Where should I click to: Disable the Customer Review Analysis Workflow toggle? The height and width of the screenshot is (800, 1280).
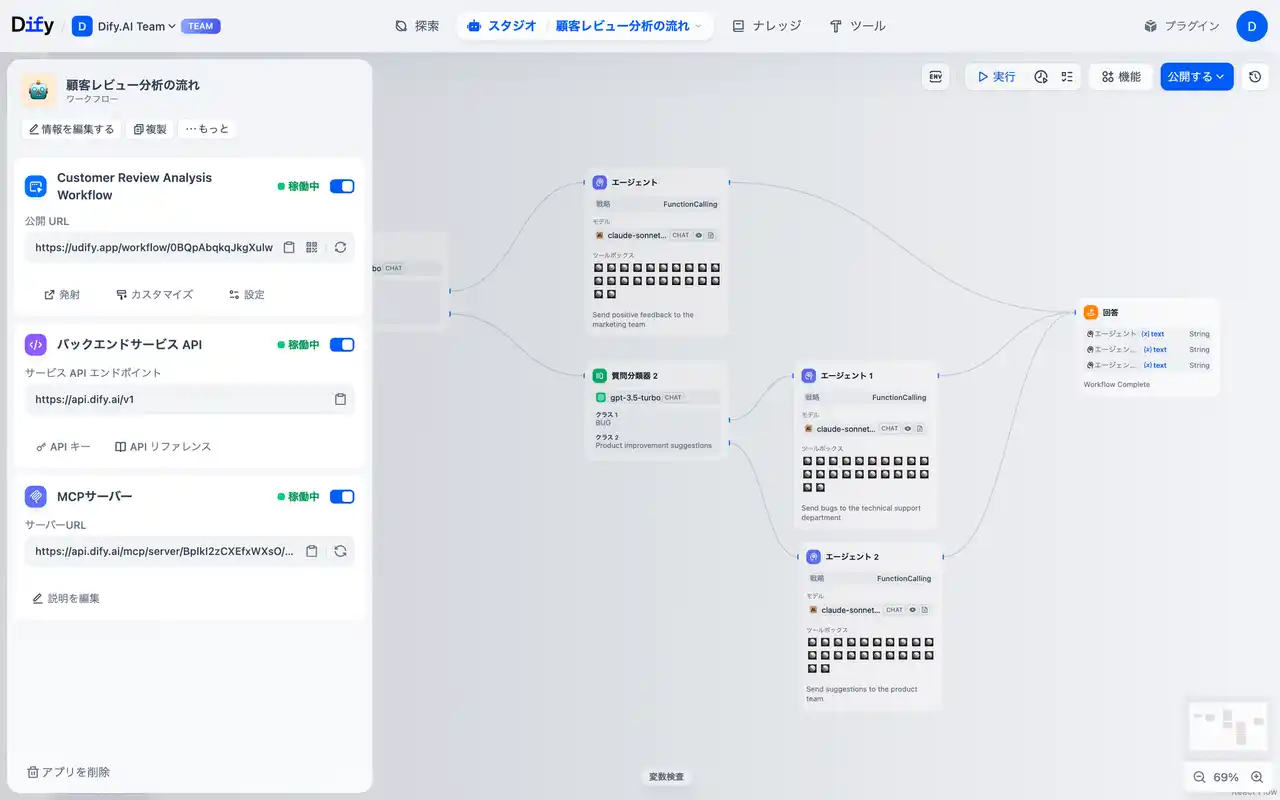tap(342, 186)
